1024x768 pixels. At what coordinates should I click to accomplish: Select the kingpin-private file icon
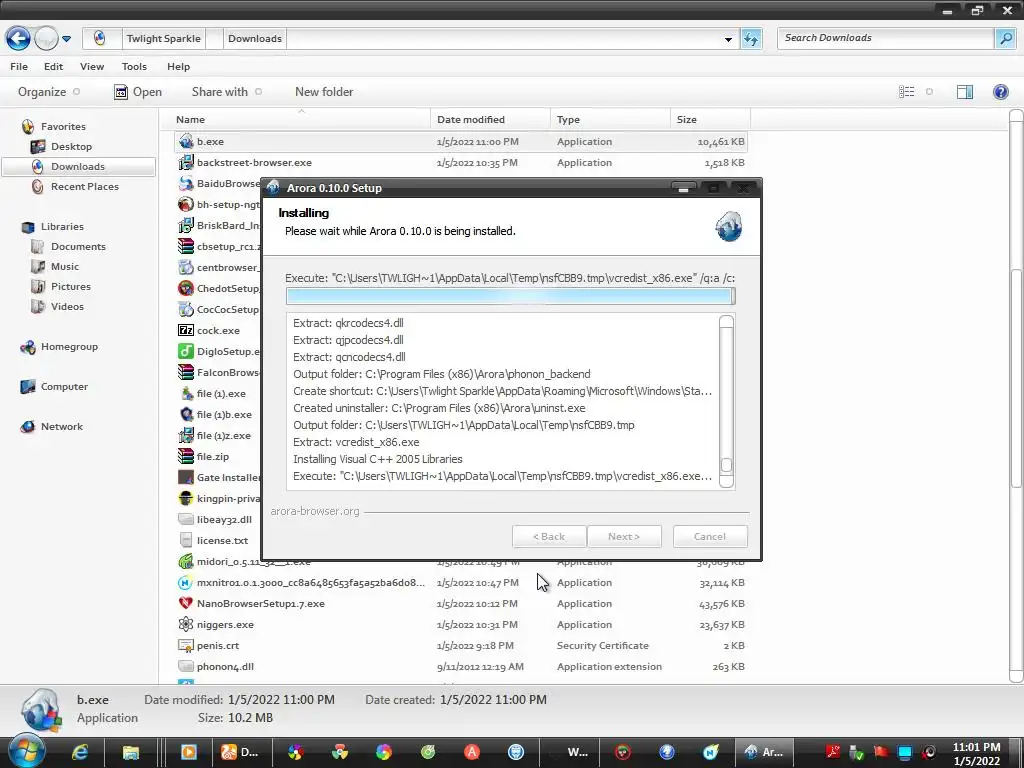tap(186, 498)
